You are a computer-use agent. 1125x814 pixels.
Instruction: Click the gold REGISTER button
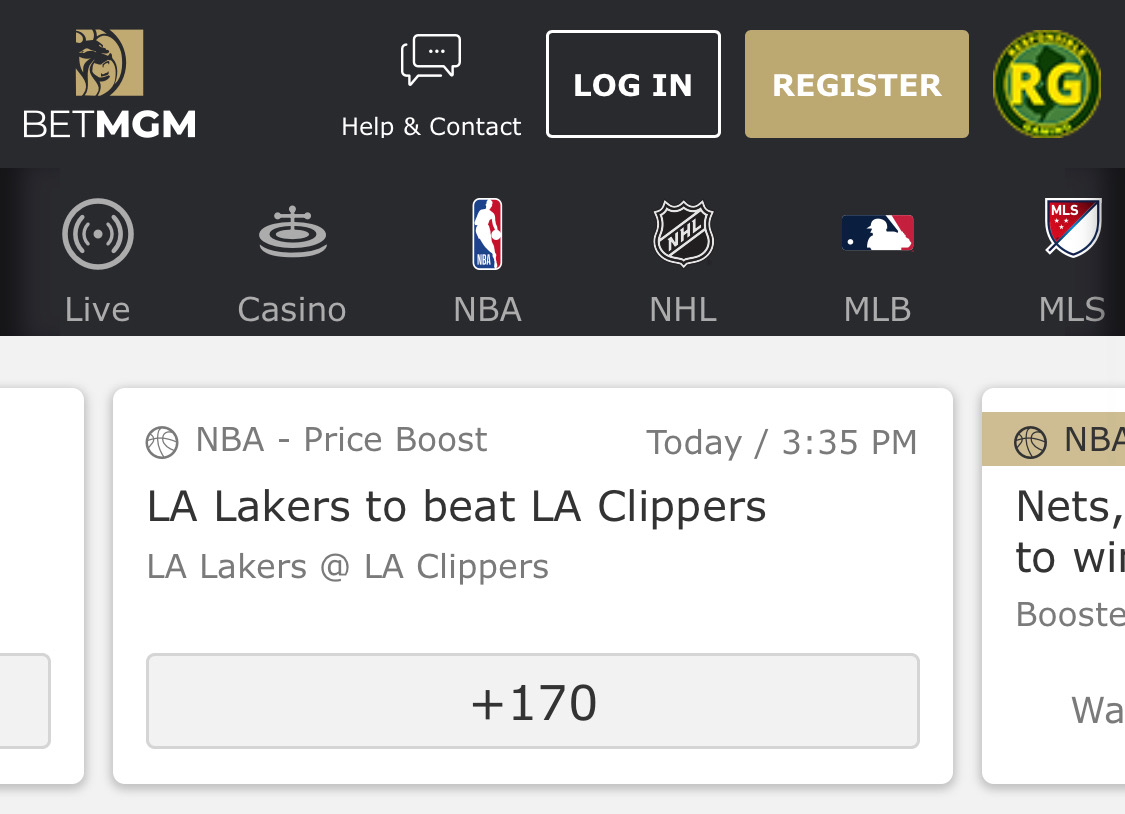click(x=857, y=84)
